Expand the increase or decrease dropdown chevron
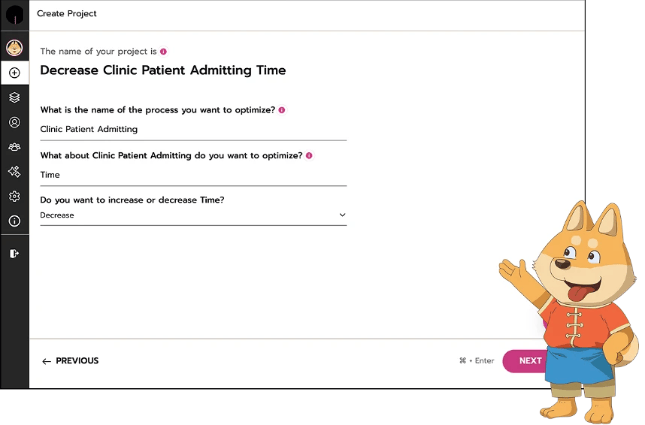645x425 pixels. 342,215
